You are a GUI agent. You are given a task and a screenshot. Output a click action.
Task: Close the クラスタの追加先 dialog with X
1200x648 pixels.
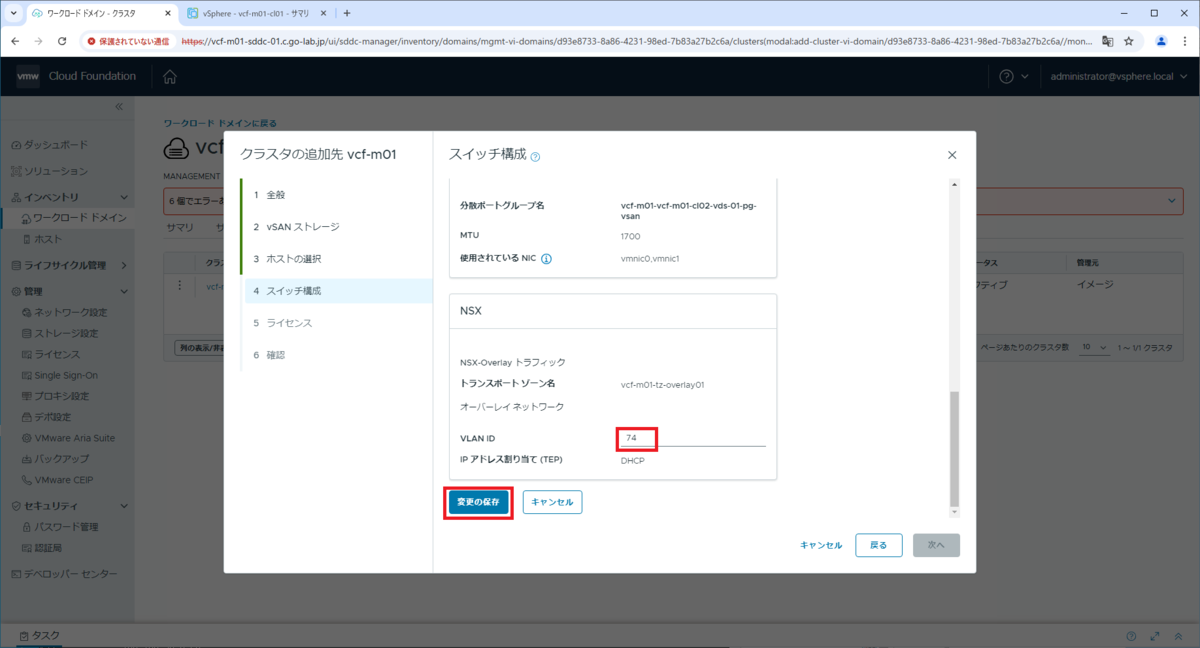point(952,155)
